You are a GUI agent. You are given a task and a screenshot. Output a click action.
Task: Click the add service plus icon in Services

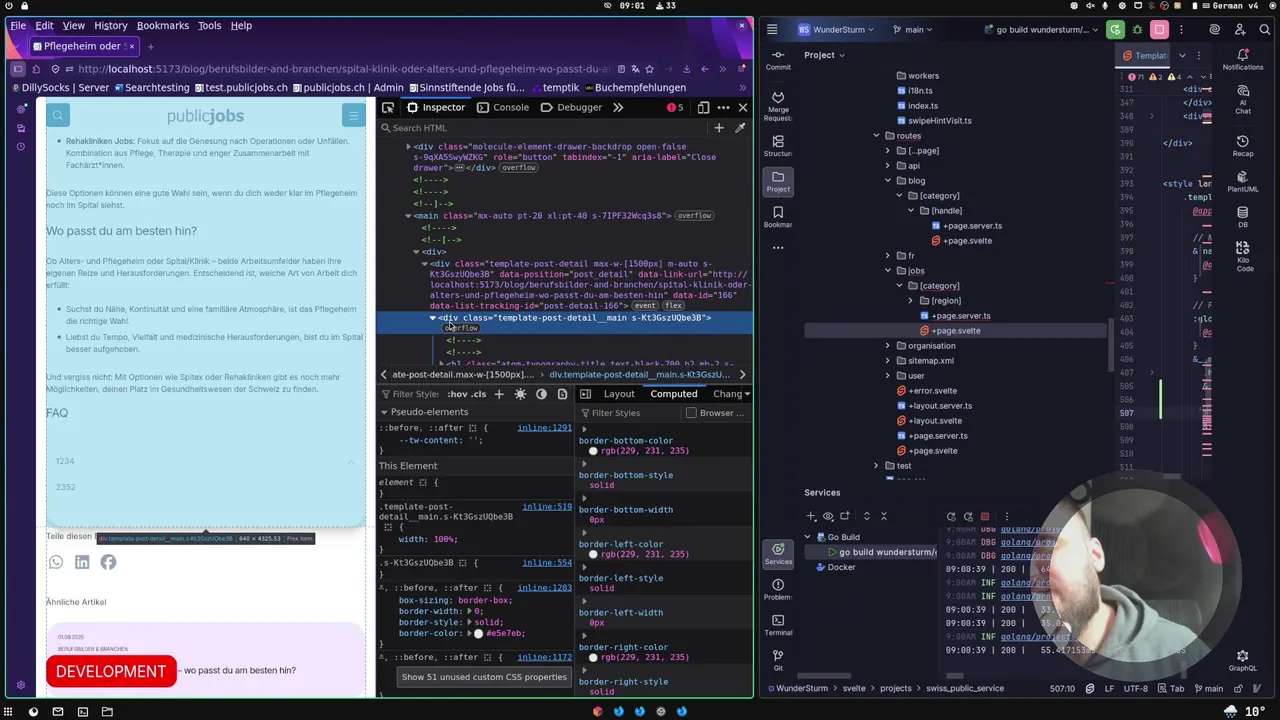click(811, 516)
